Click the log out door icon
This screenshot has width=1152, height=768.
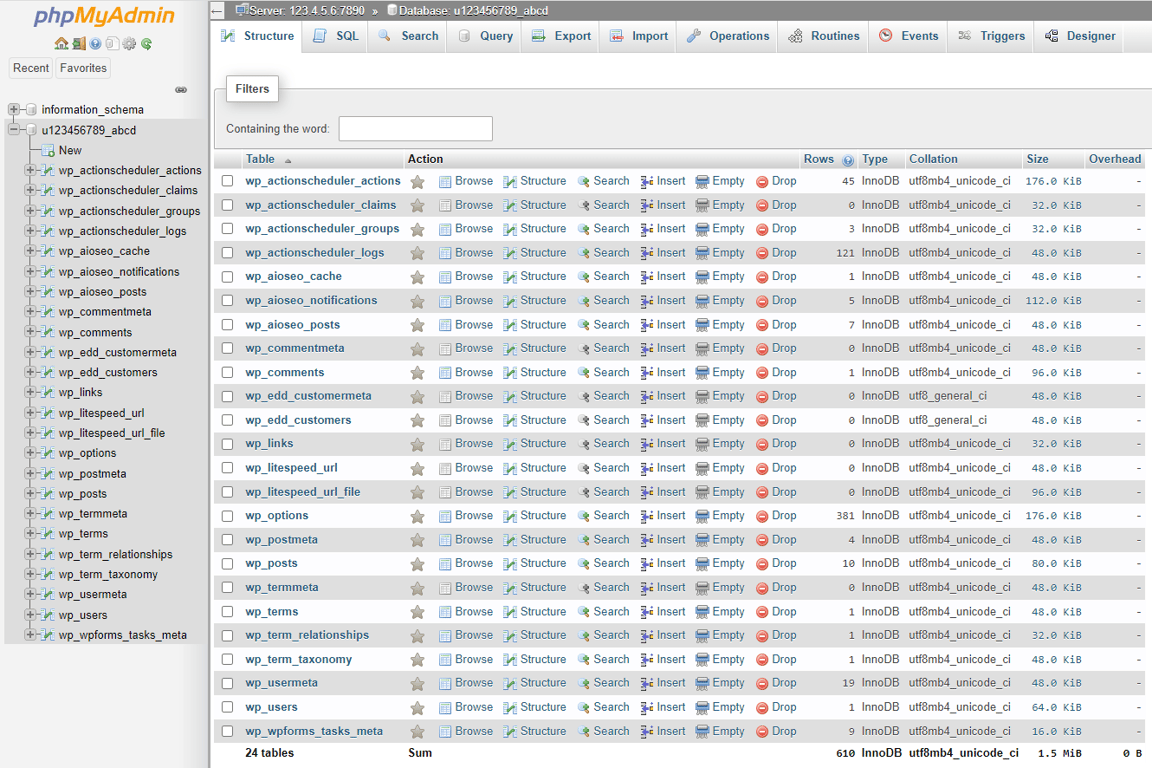pyautogui.click(x=78, y=45)
